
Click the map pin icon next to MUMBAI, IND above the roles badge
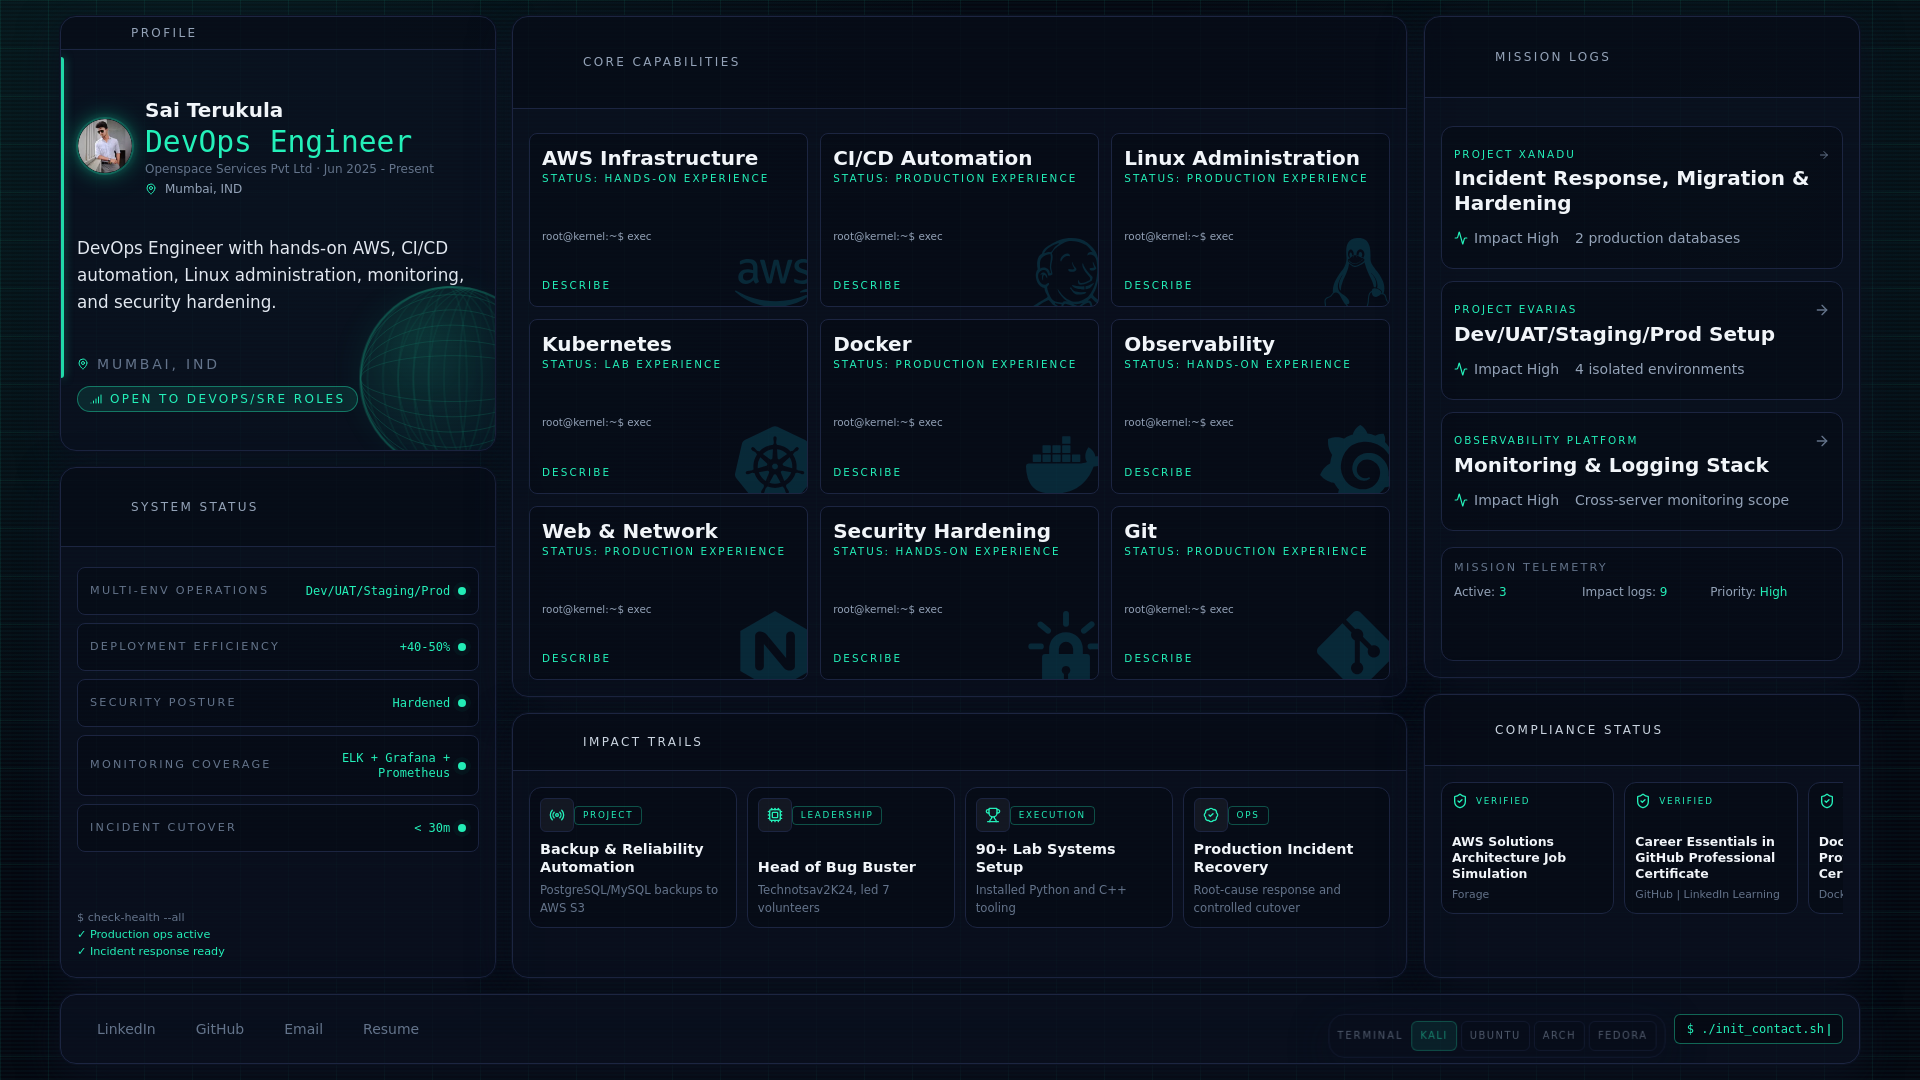(83, 365)
